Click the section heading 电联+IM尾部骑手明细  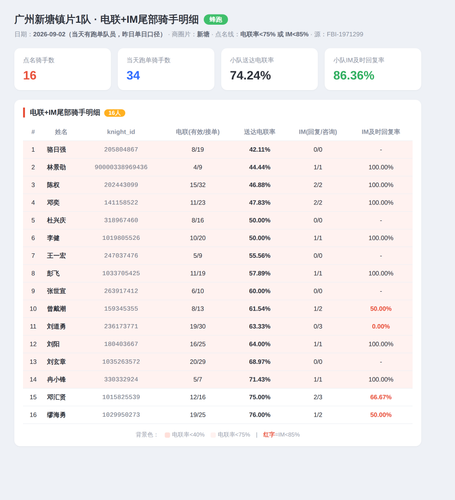[x=65, y=113]
